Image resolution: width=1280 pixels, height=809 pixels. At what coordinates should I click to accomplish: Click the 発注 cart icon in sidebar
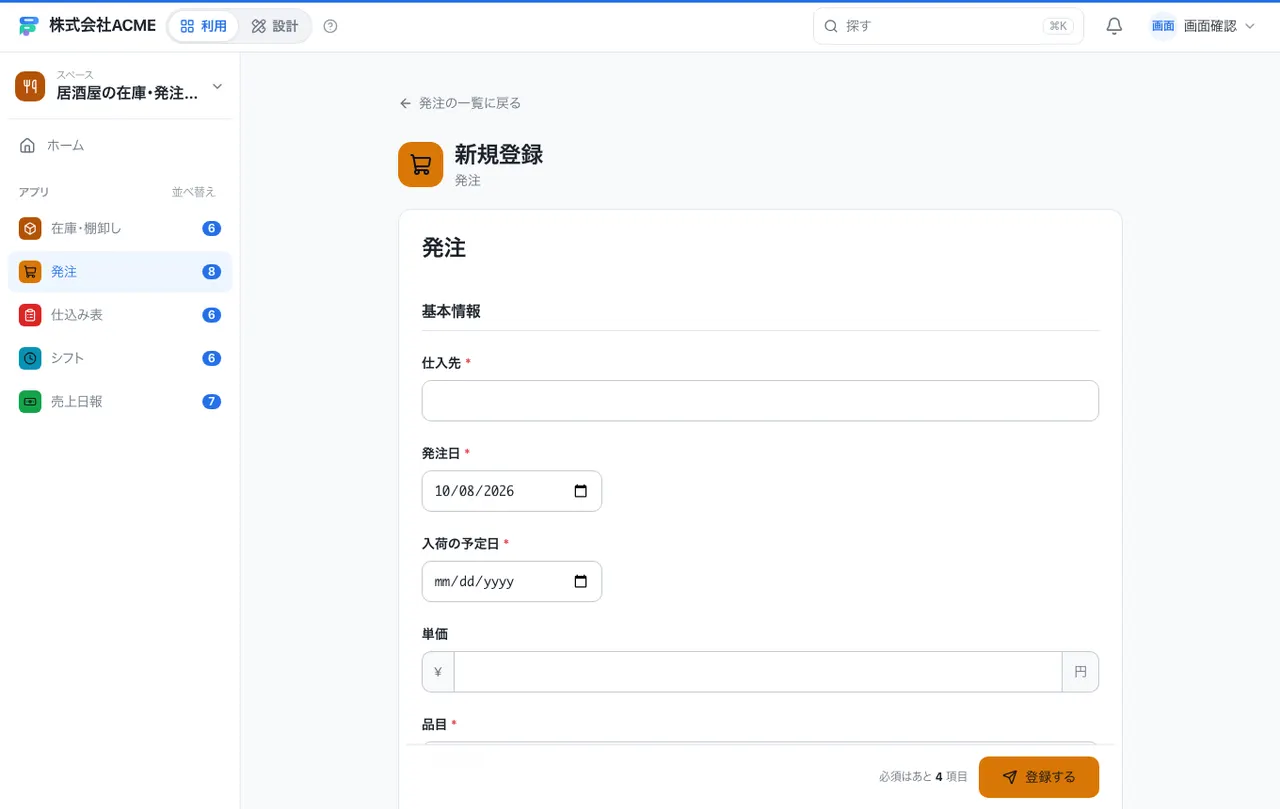pos(30,272)
